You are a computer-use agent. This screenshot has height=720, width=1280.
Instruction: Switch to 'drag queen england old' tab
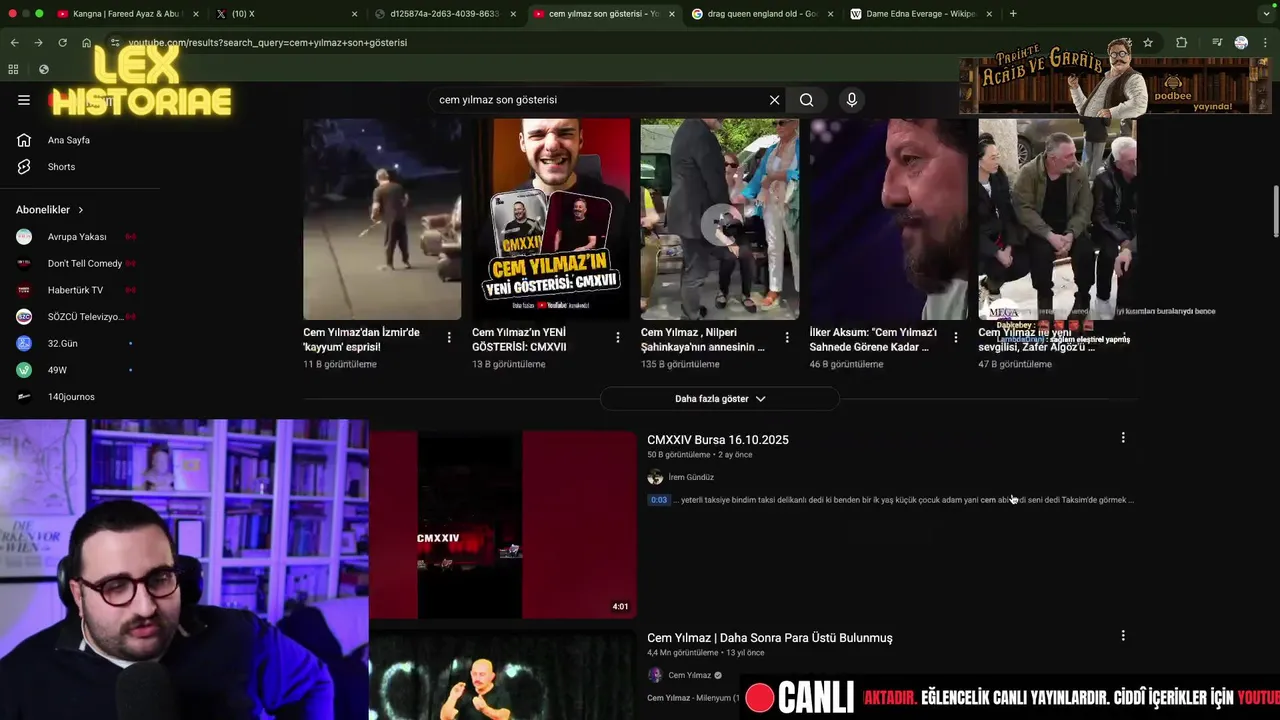click(x=763, y=14)
